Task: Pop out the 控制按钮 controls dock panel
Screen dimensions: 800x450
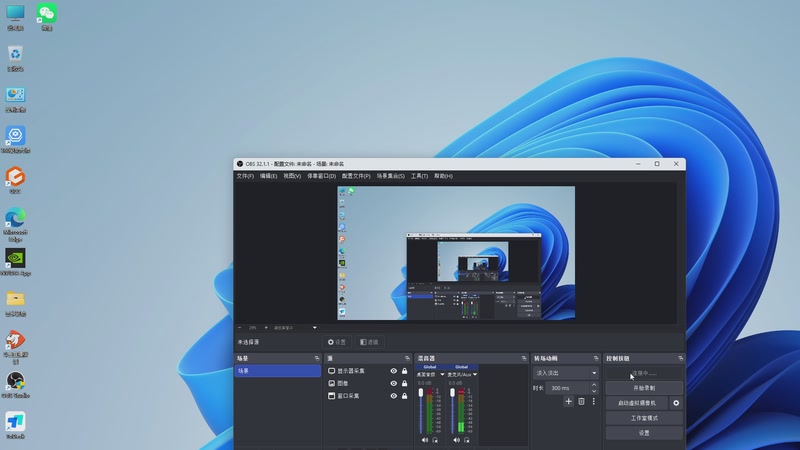Action: [x=681, y=358]
